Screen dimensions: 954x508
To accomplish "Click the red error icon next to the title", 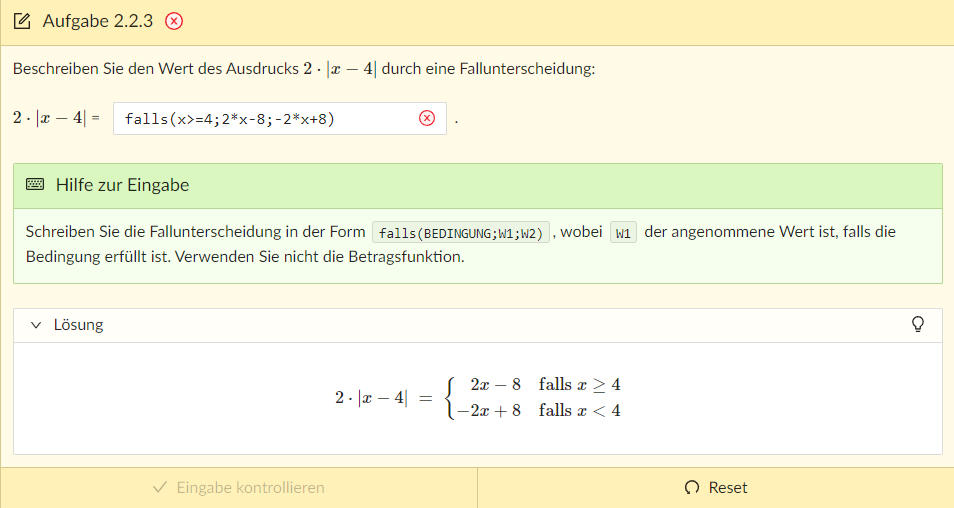I will coord(174,21).
